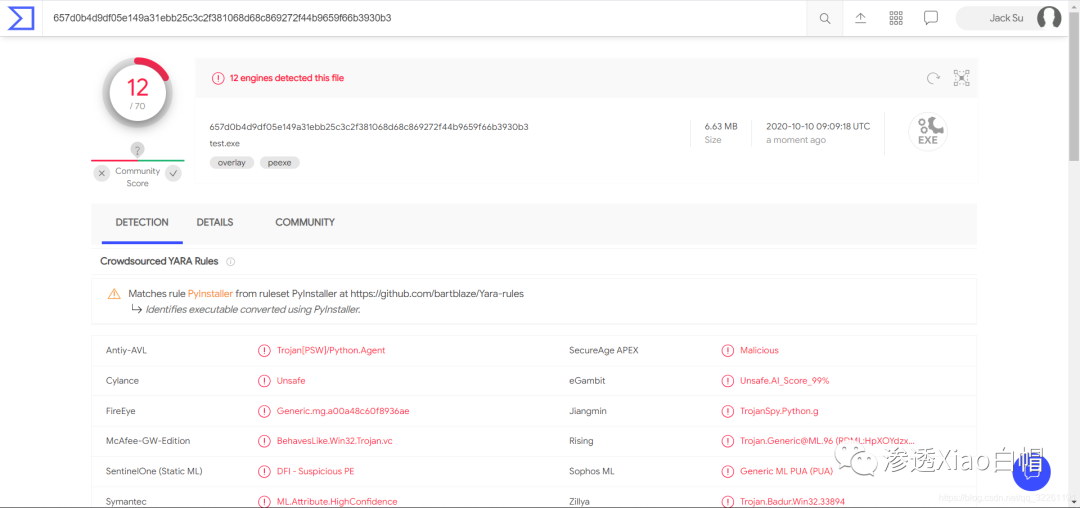Viewport: 1080px width, 508px height.
Task: Click Jack Su profile avatar
Action: [x=1049, y=18]
